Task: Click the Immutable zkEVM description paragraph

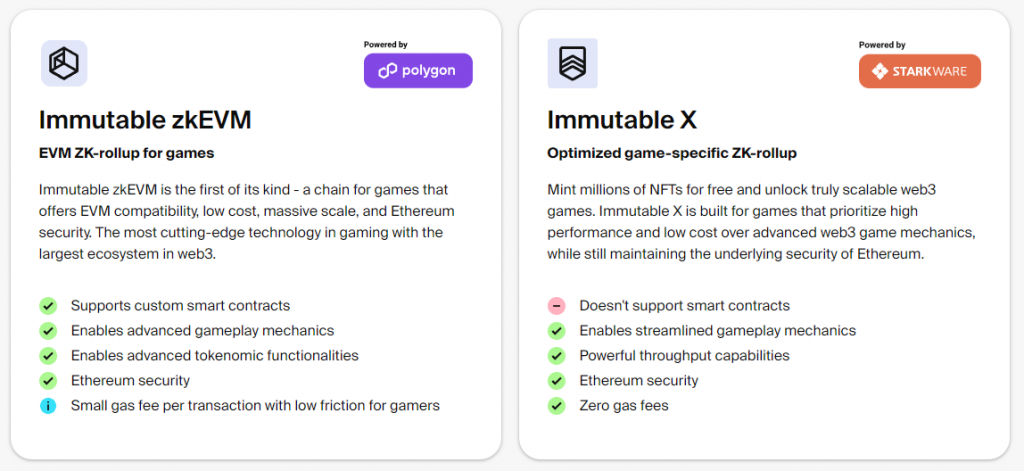Action: 247,222
